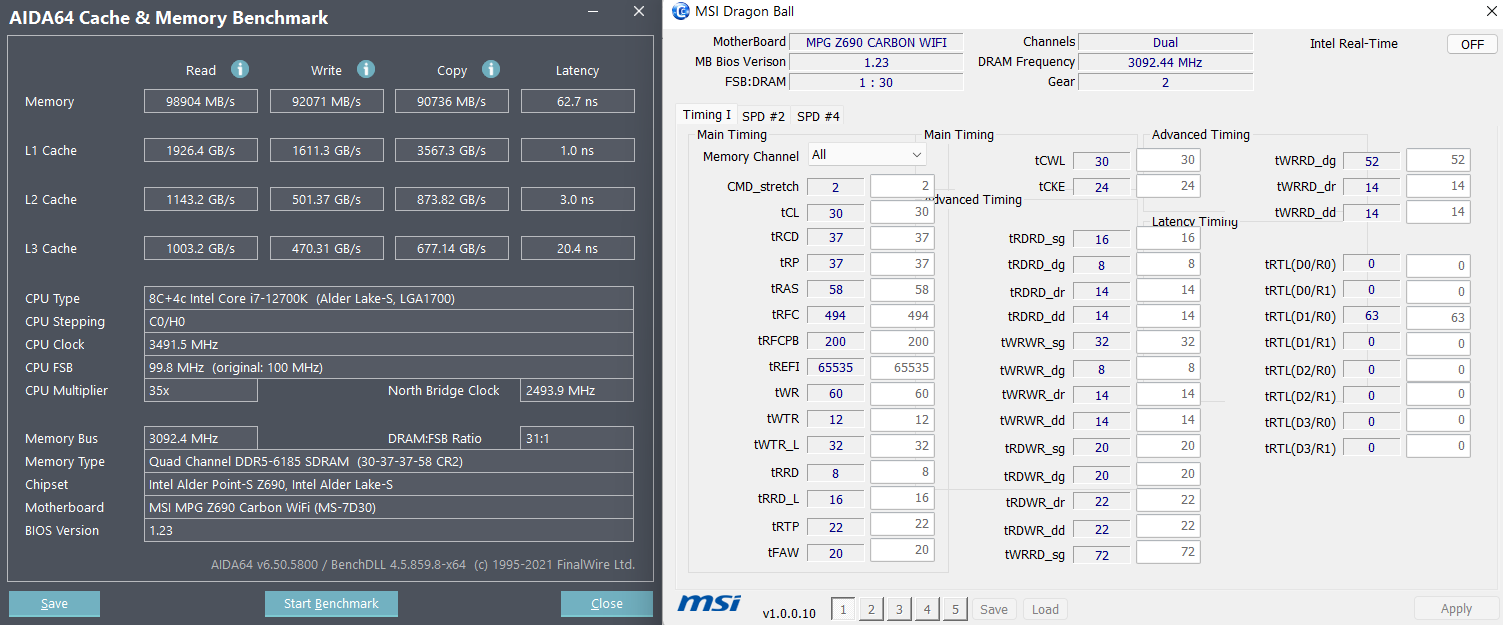The image size is (1503, 625).
Task: Edit the tRDWR_sg input field
Action: [x=1168, y=447]
